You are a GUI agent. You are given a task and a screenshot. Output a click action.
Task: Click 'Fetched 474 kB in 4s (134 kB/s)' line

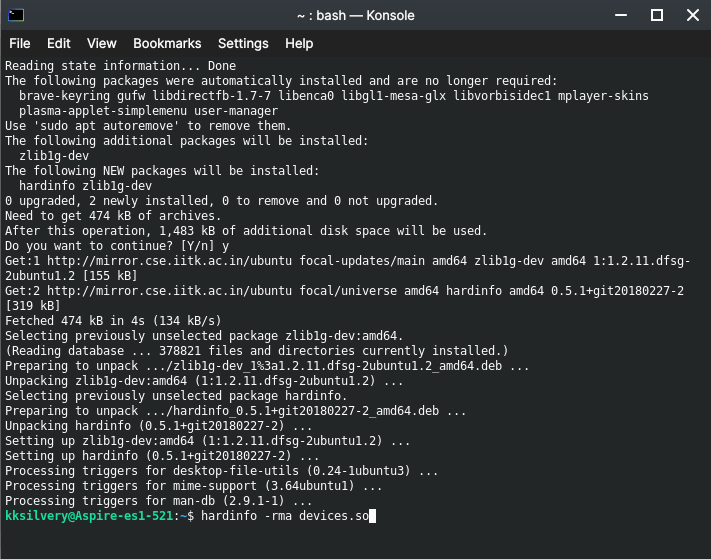click(x=113, y=321)
